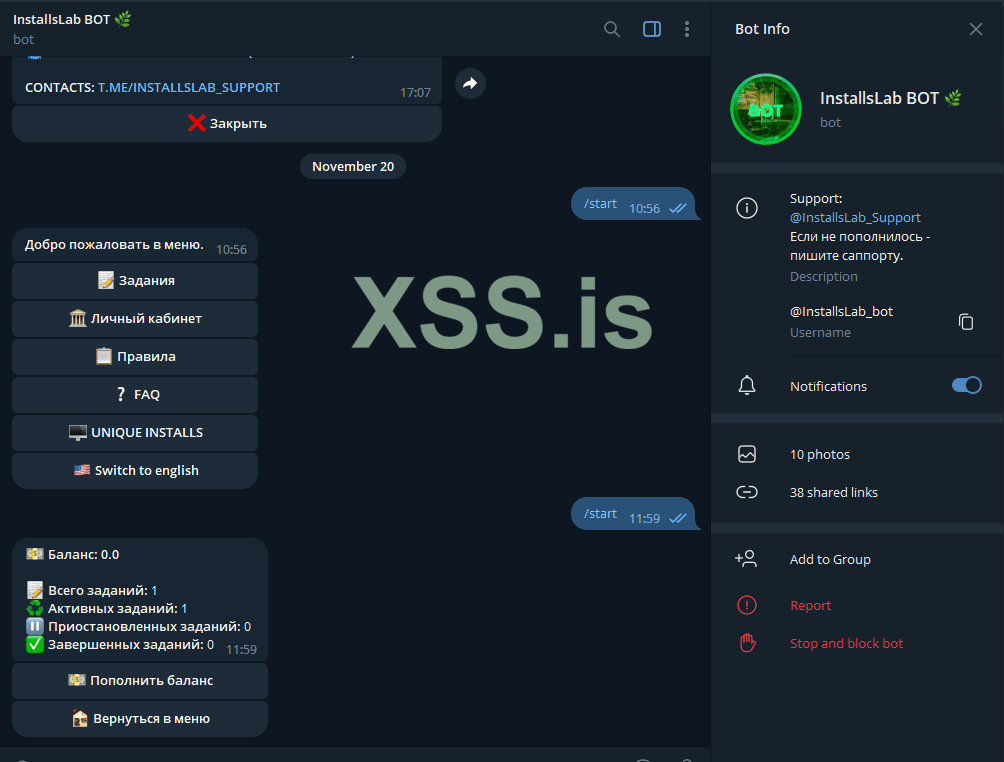Image resolution: width=1004 pixels, height=762 pixels.
Task: Open the three-dot chat options menu
Action: (x=686, y=29)
